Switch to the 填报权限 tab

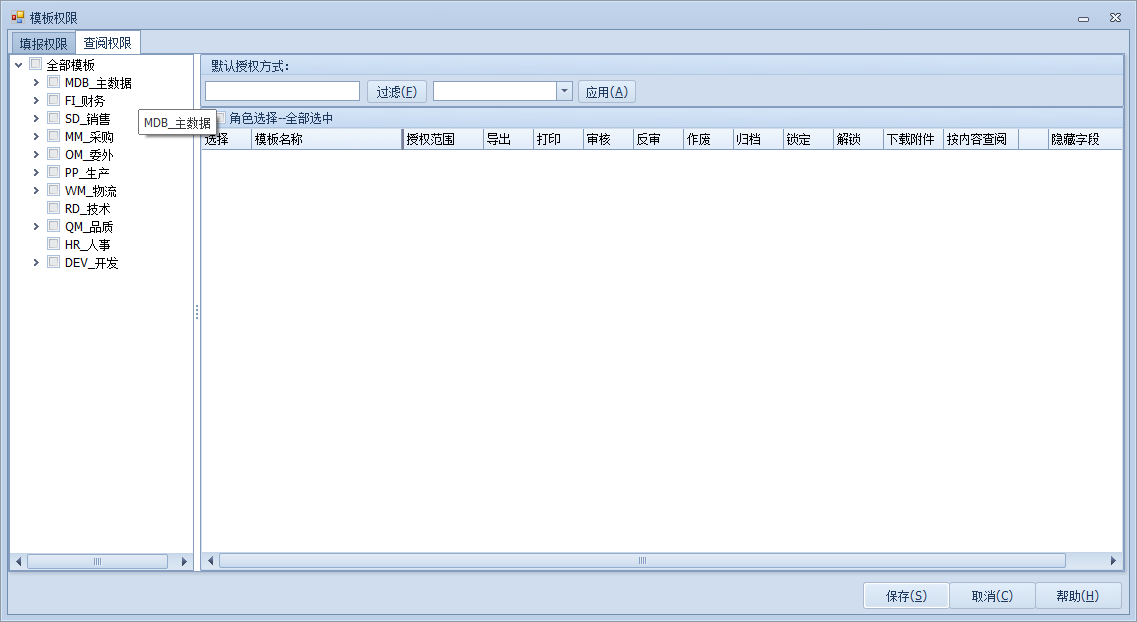(43, 44)
